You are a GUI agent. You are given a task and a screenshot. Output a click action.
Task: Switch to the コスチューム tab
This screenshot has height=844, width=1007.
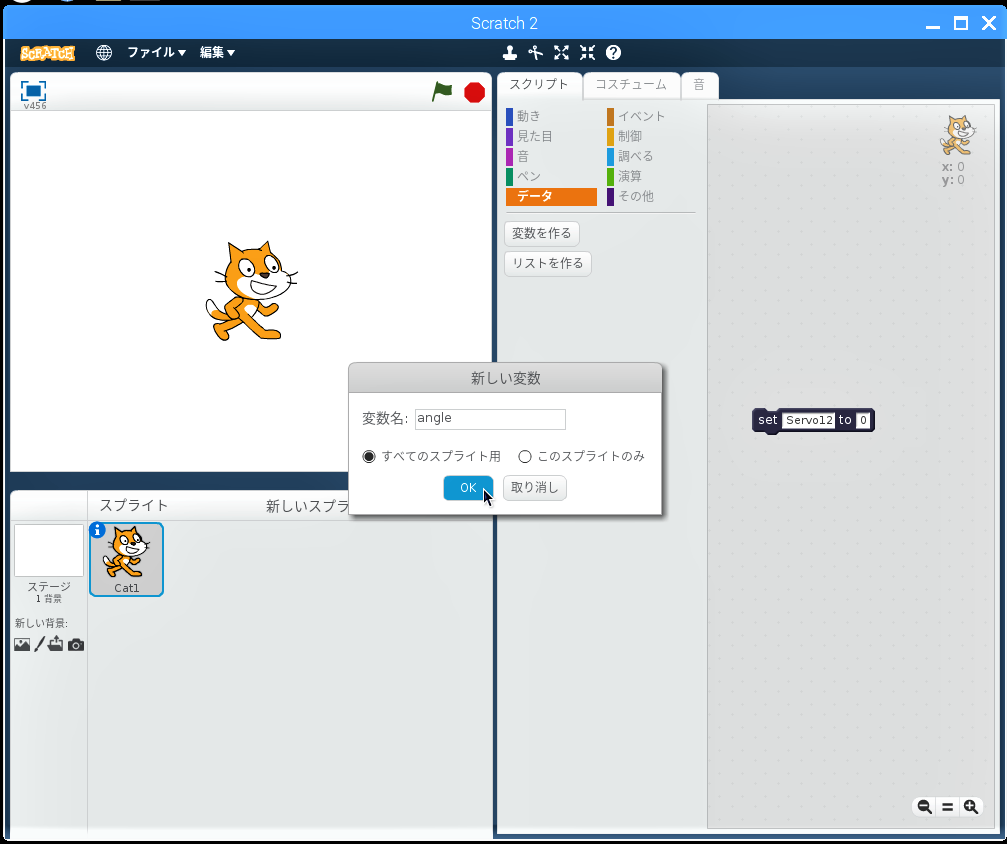[631, 85]
